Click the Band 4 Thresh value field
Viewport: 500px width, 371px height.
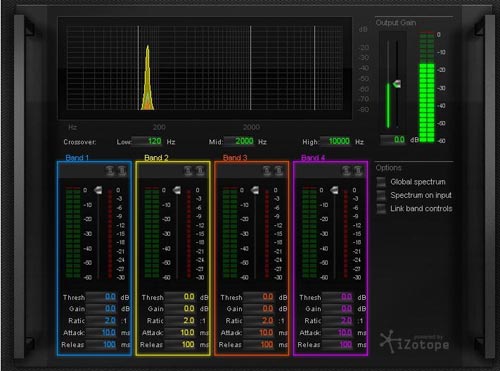pos(337,297)
